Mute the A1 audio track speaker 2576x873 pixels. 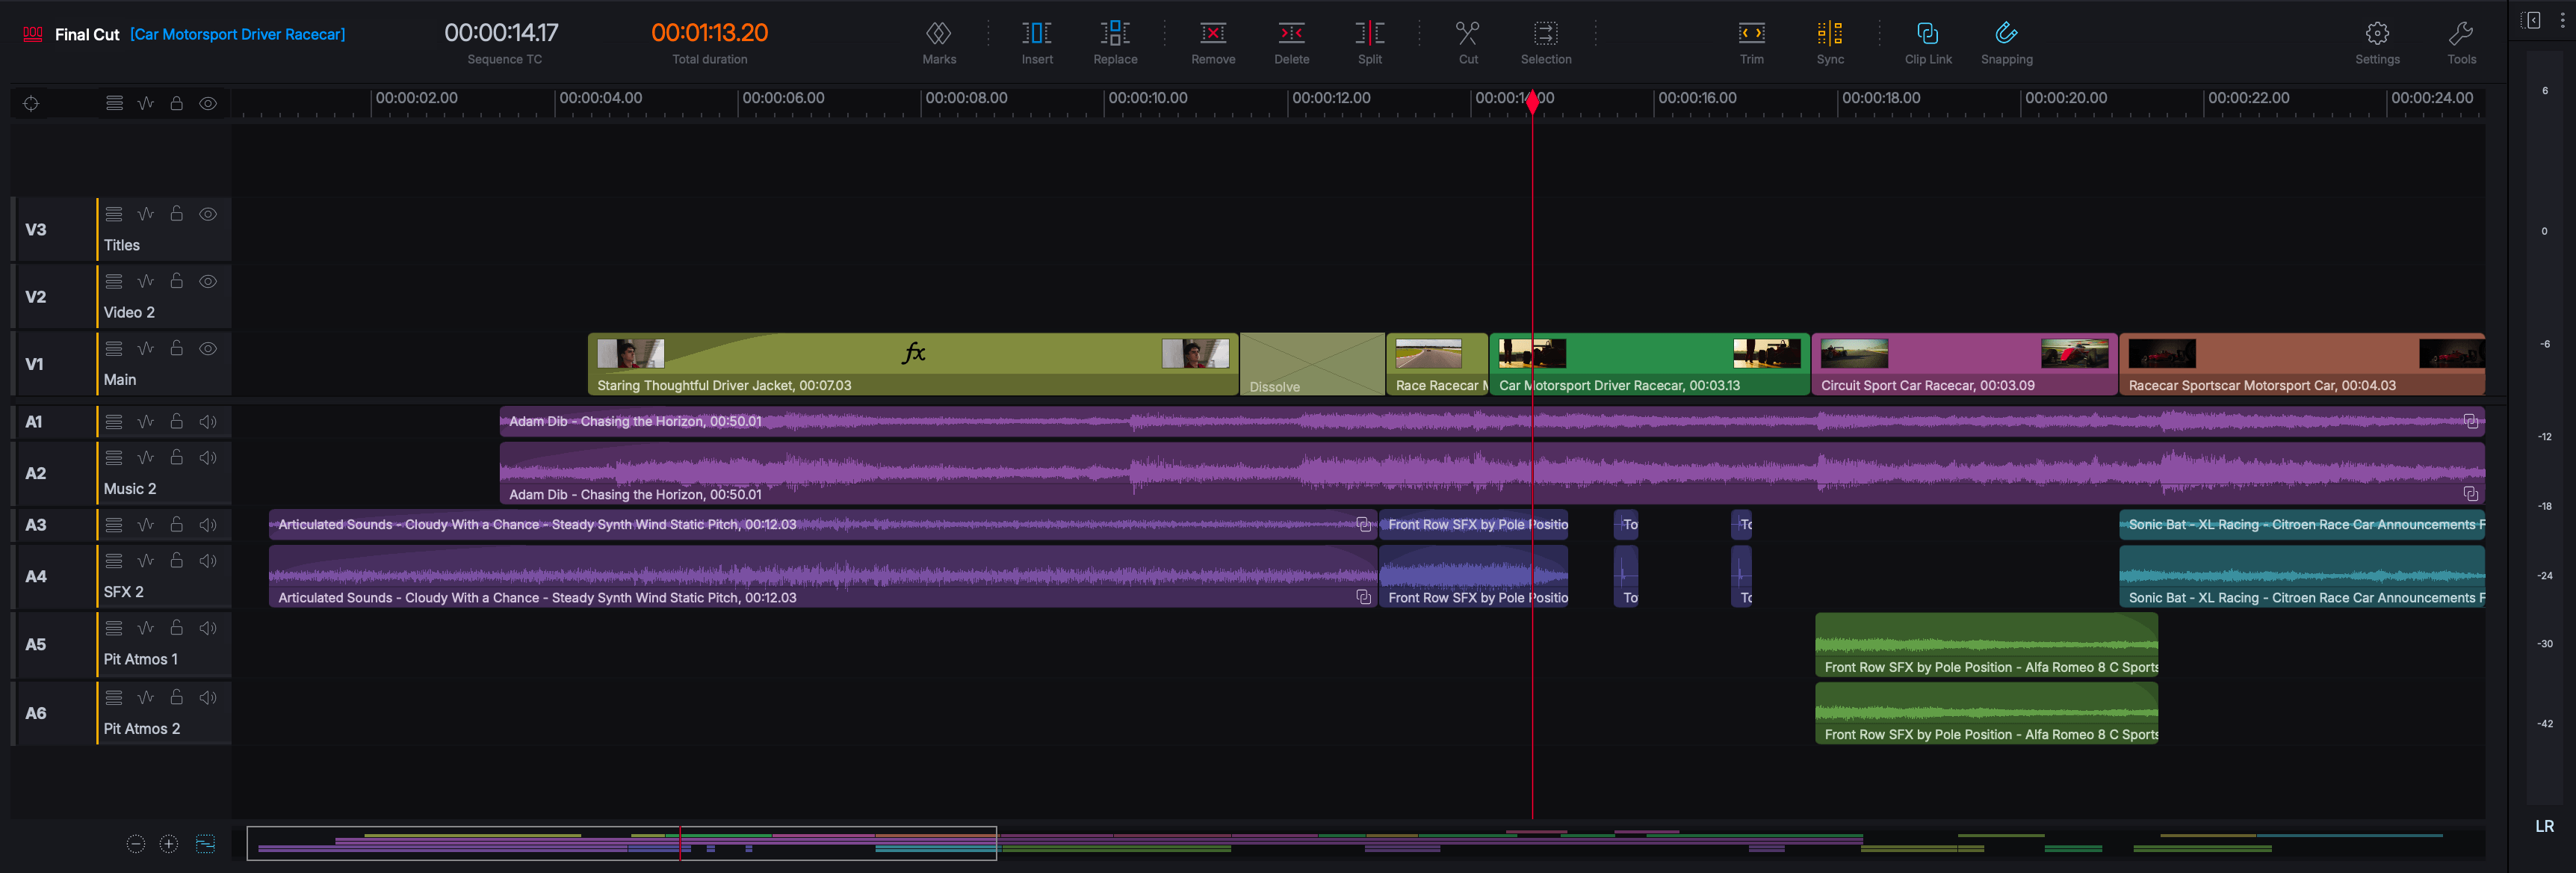(207, 421)
